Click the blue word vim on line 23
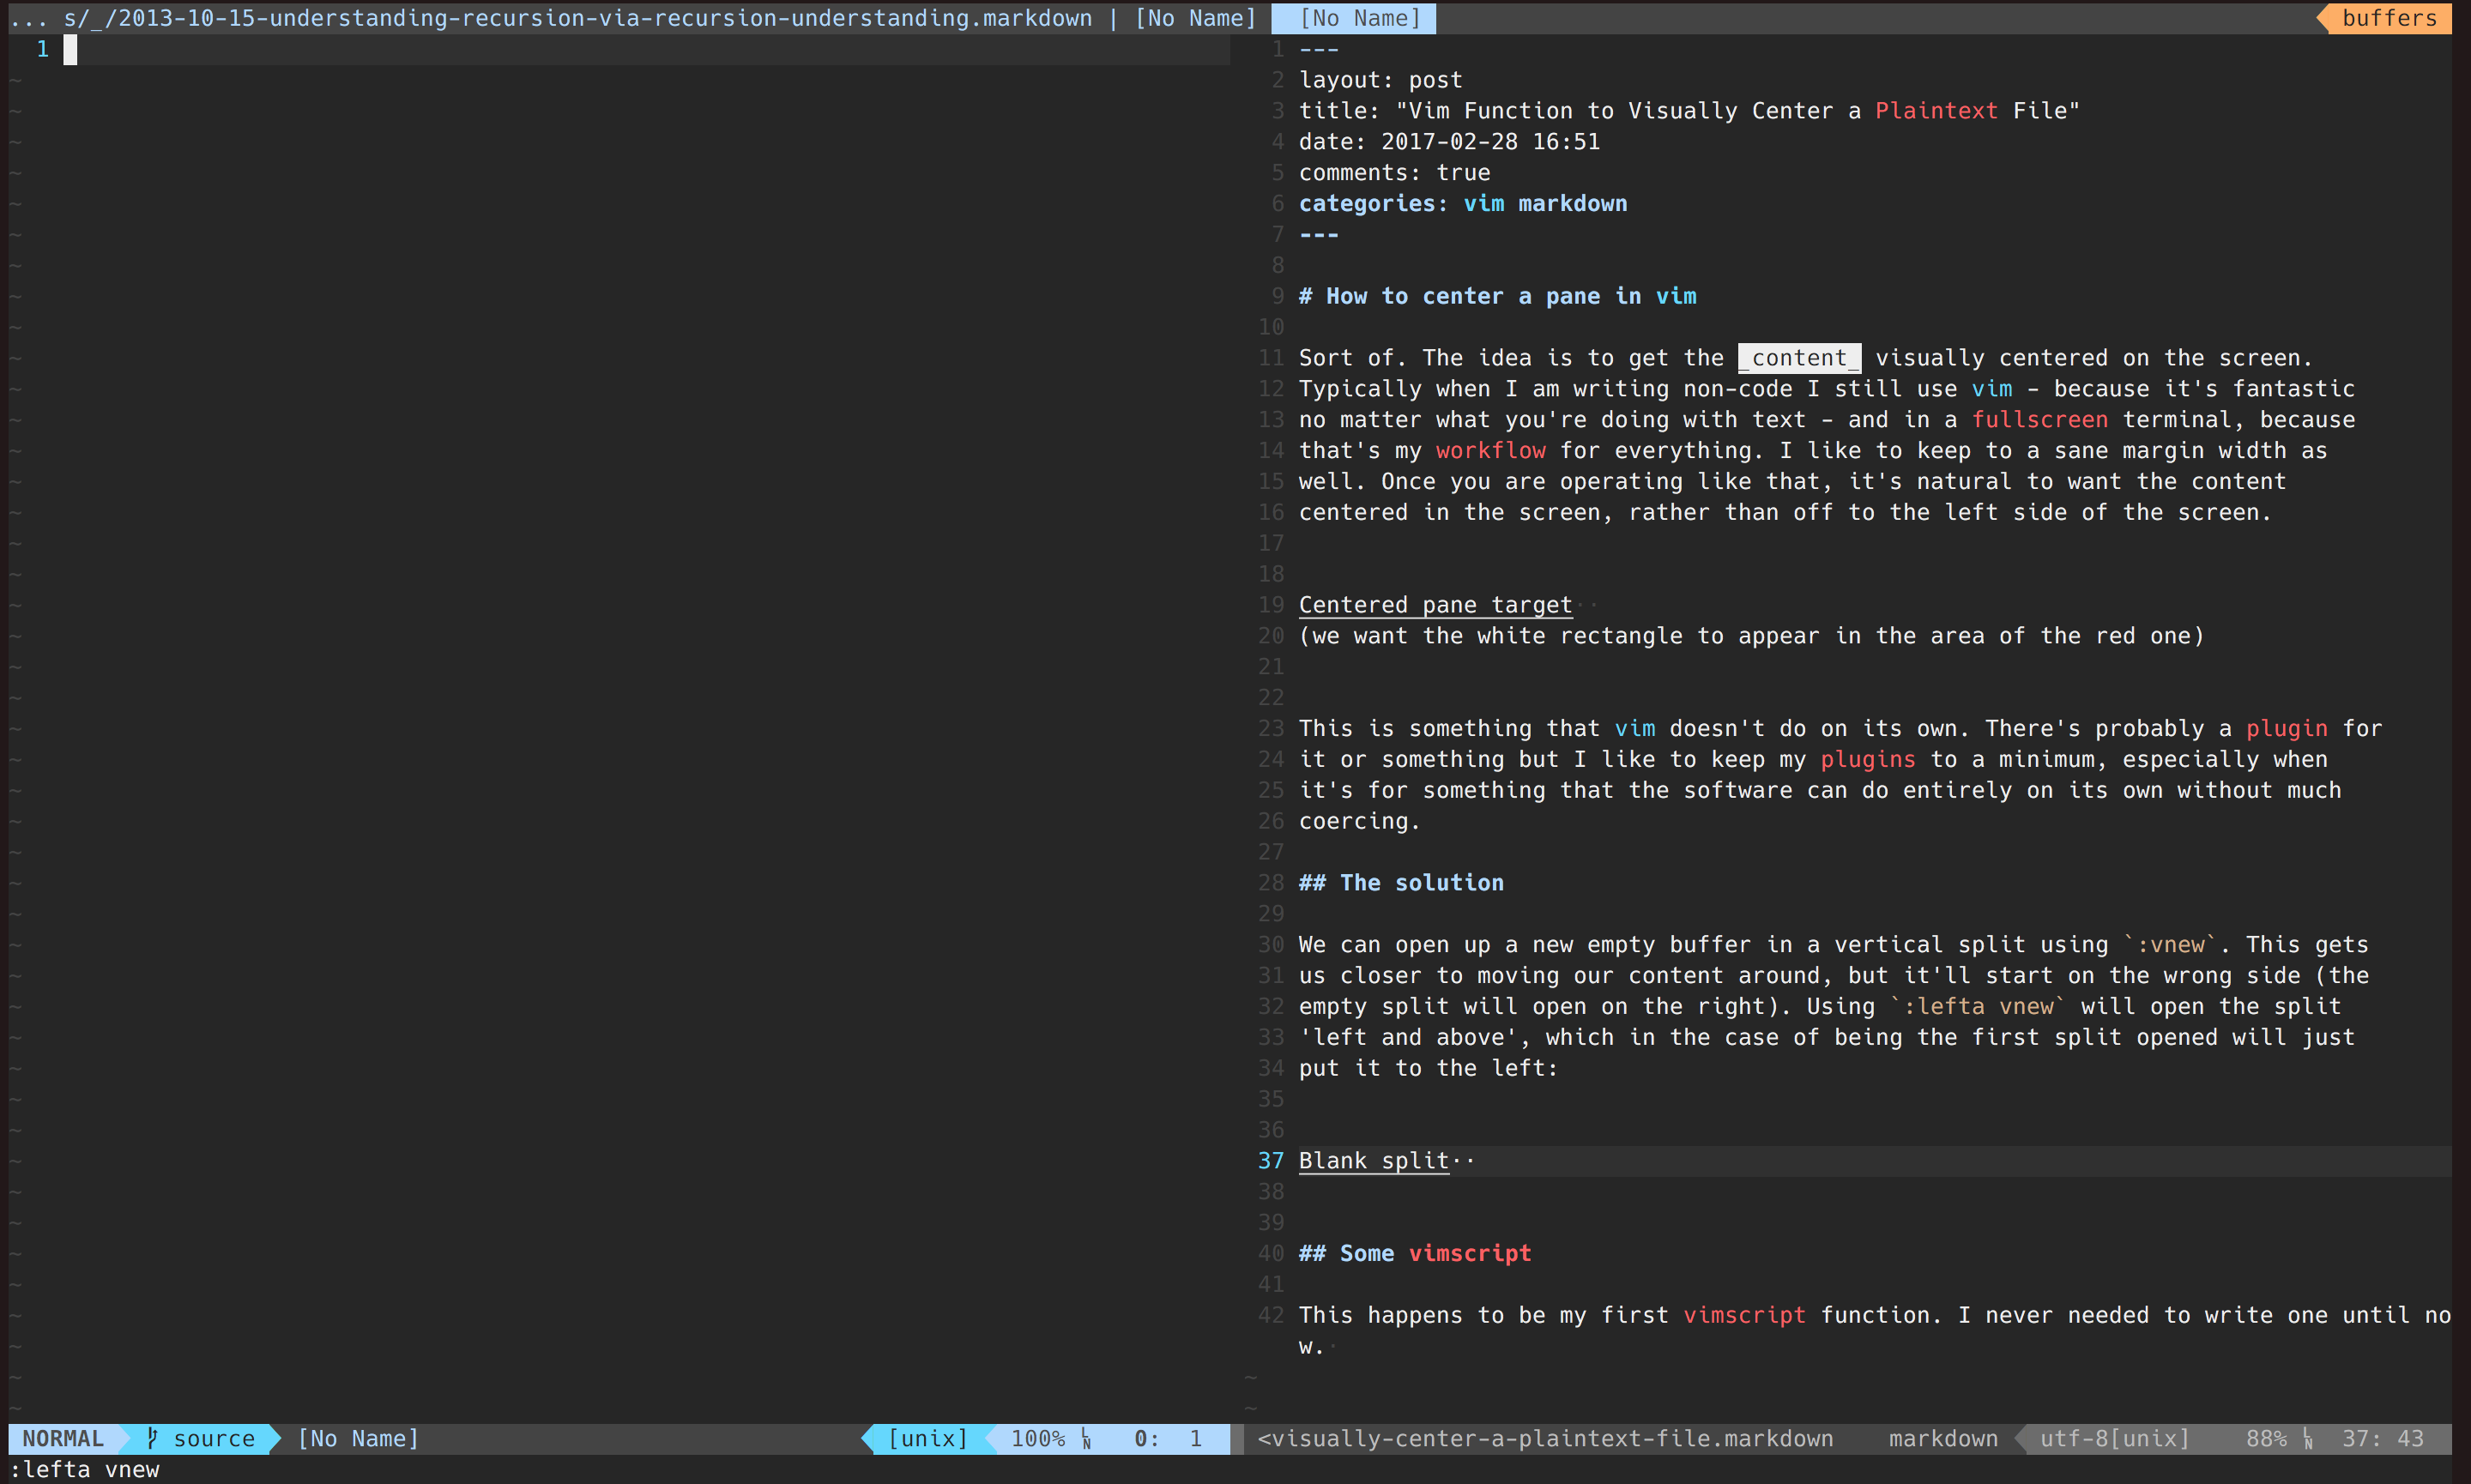2471x1484 pixels. pos(1634,729)
